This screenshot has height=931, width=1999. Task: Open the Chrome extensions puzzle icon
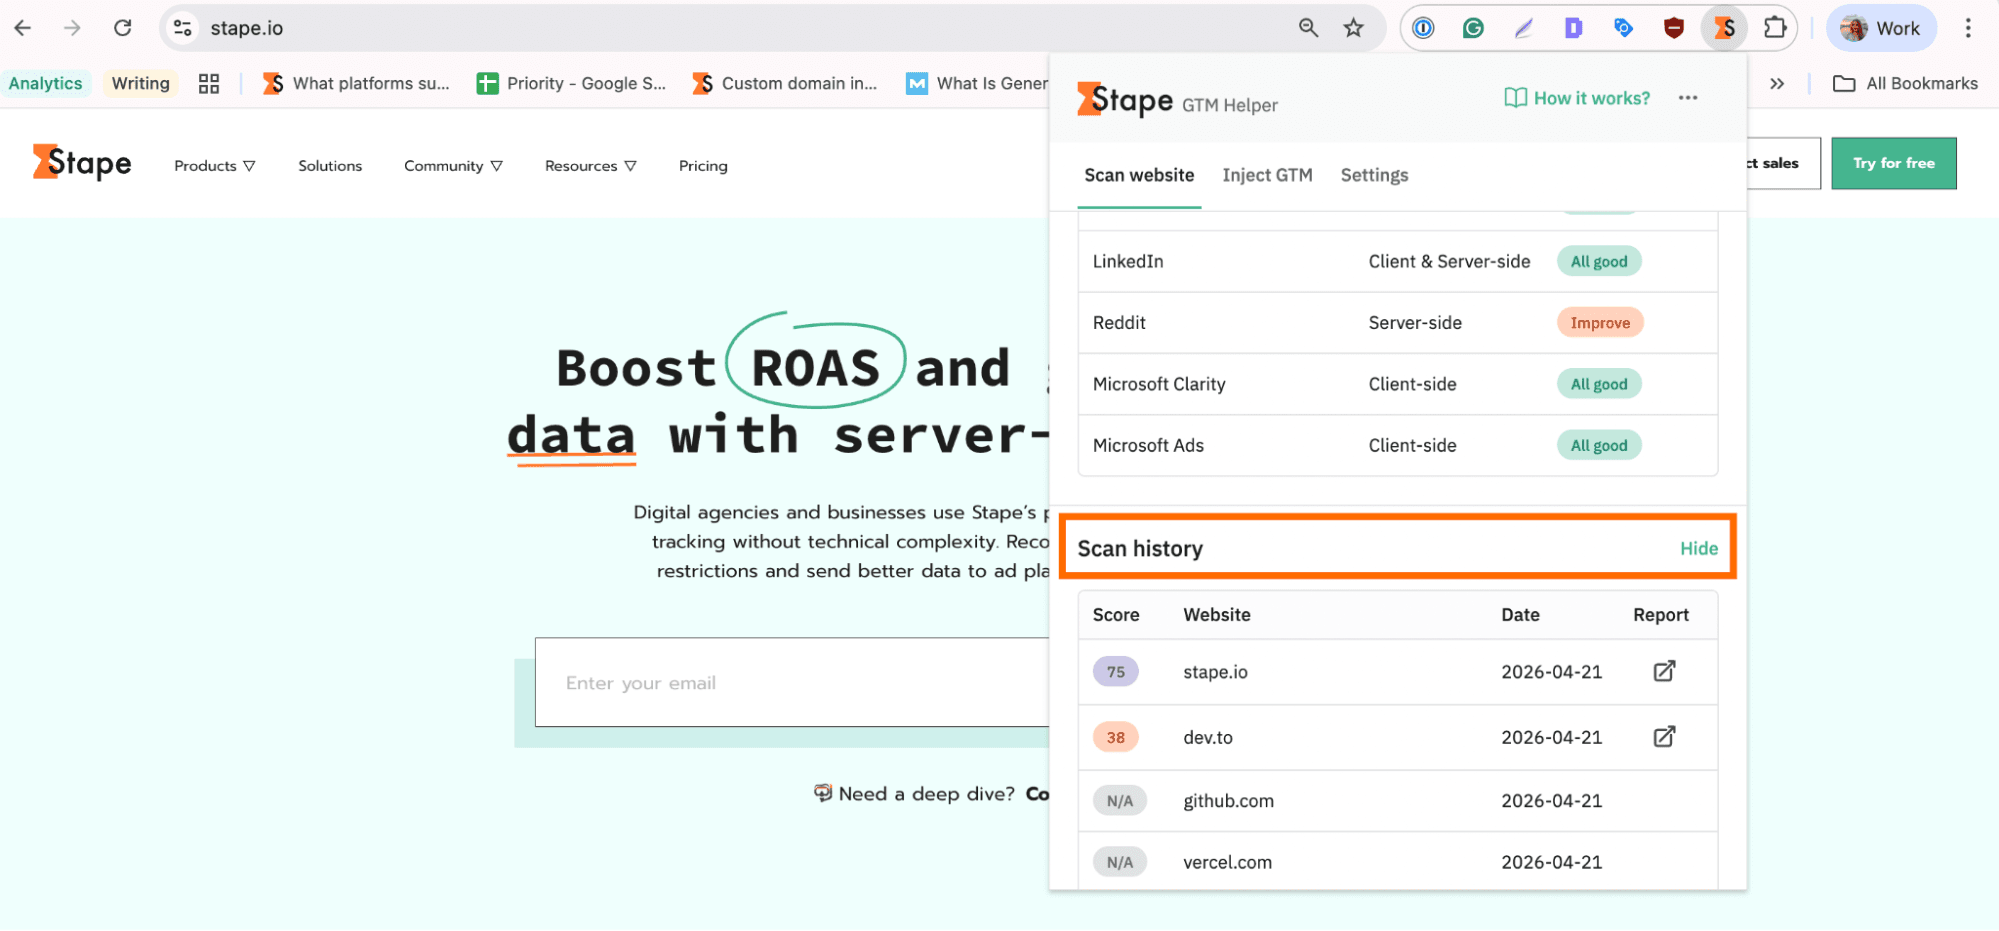point(1775,28)
